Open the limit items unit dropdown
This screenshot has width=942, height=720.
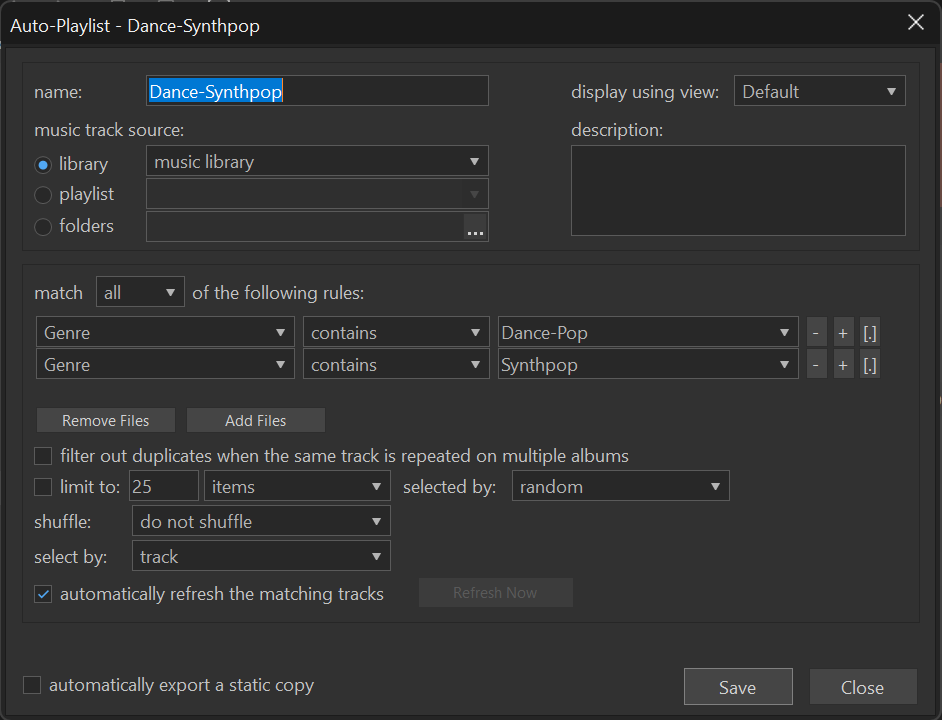pos(297,486)
